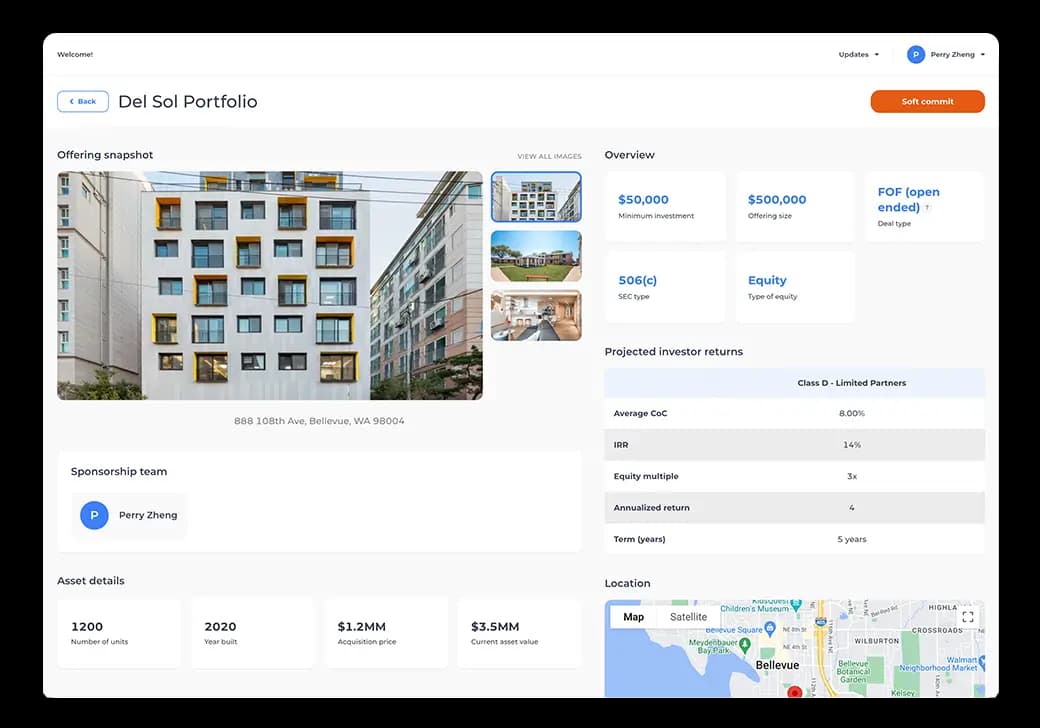1040x728 pixels.
Task: Click the red location pin on map
Action: 795,692
